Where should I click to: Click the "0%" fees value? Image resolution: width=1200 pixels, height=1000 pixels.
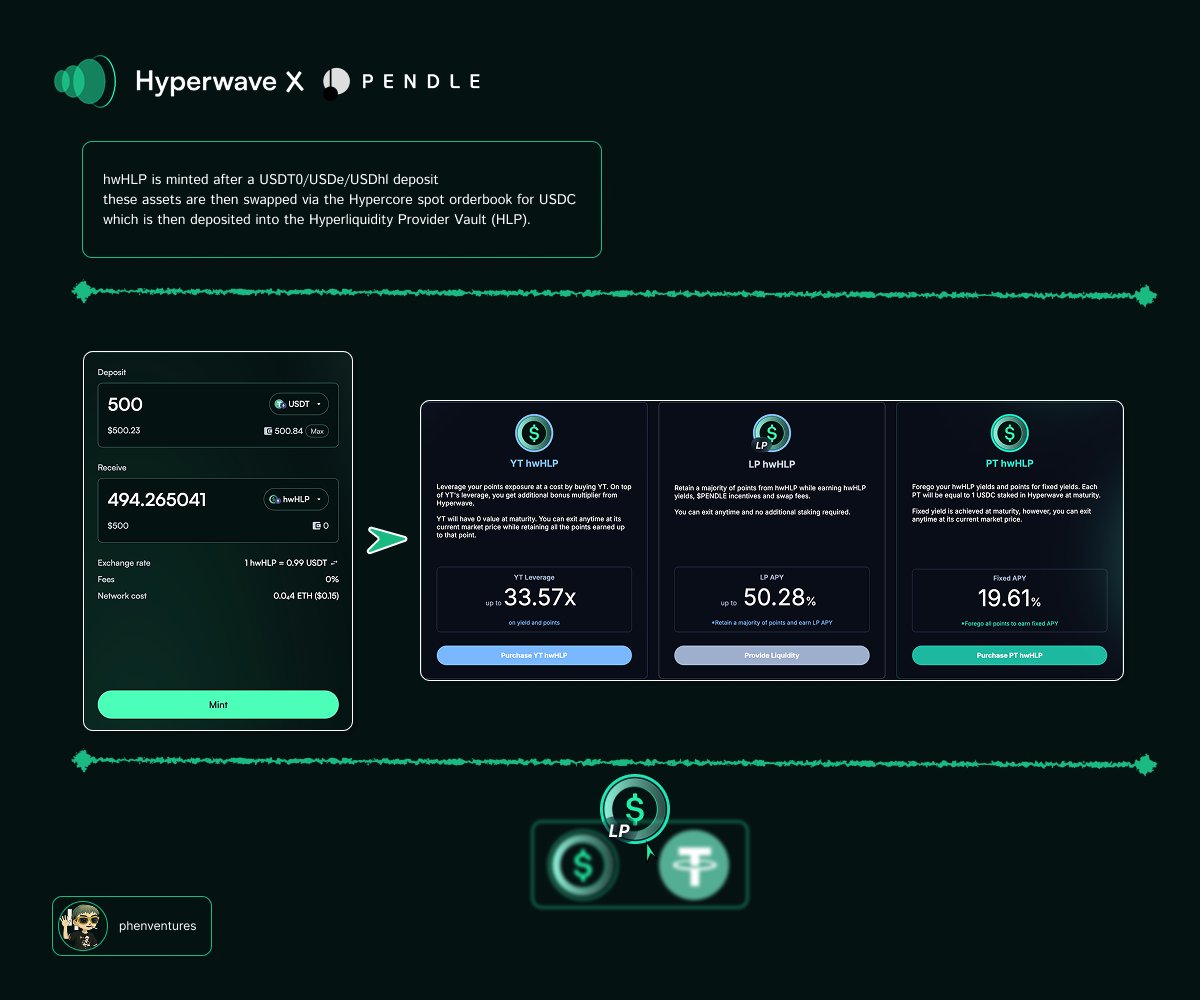point(332,579)
